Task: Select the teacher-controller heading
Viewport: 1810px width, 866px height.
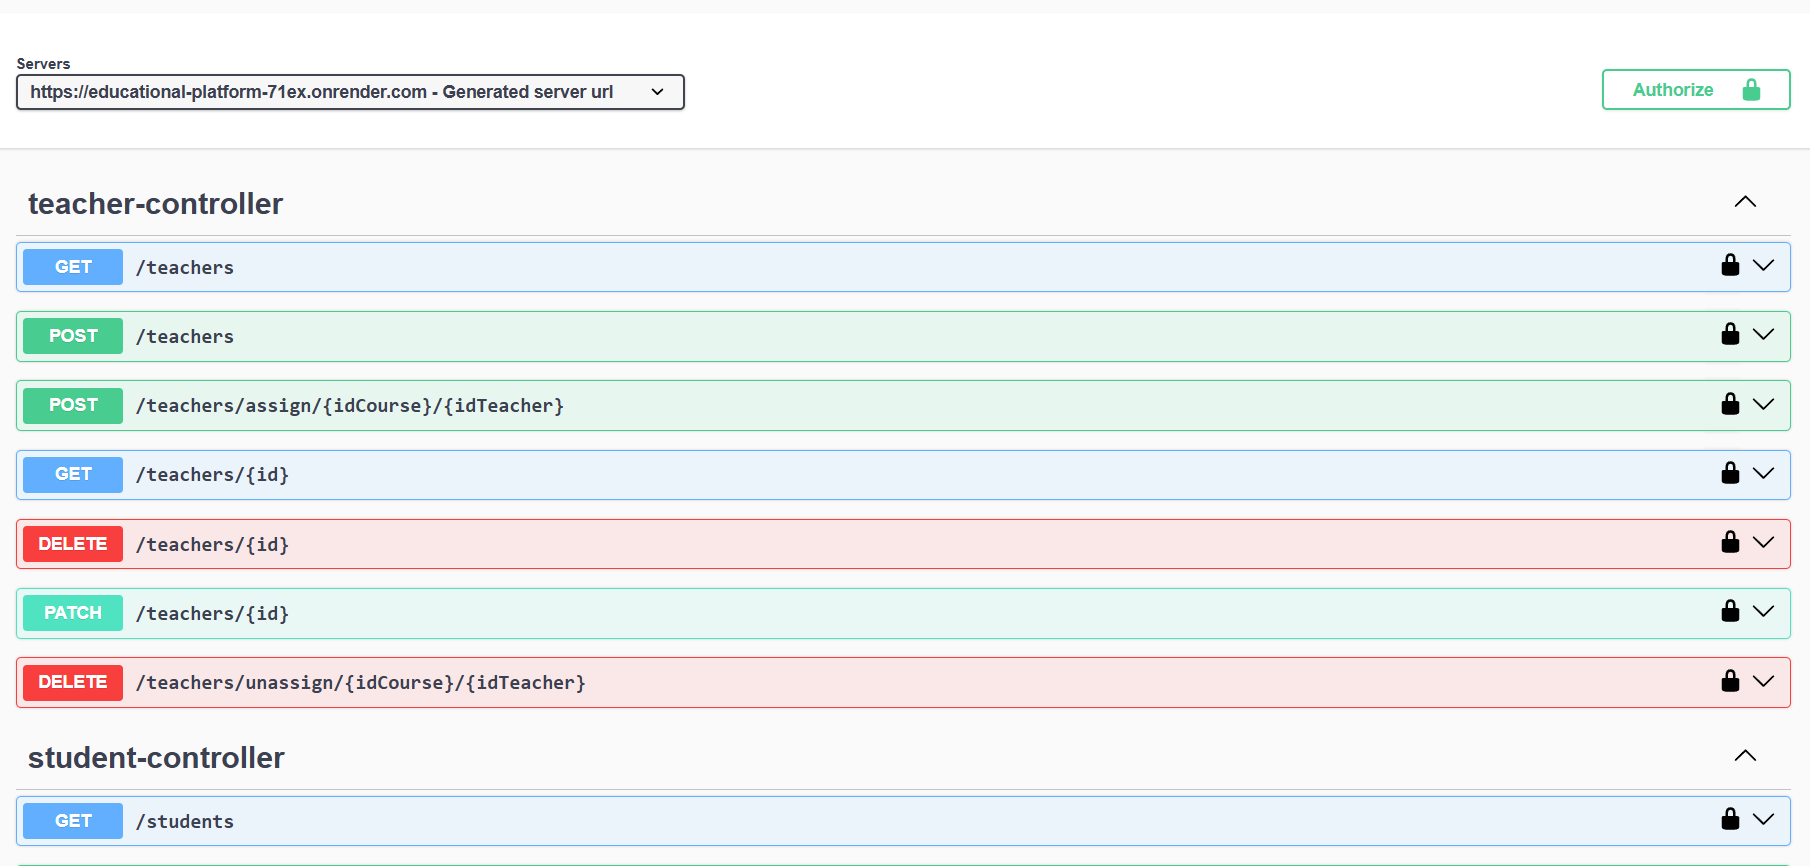Action: (156, 204)
